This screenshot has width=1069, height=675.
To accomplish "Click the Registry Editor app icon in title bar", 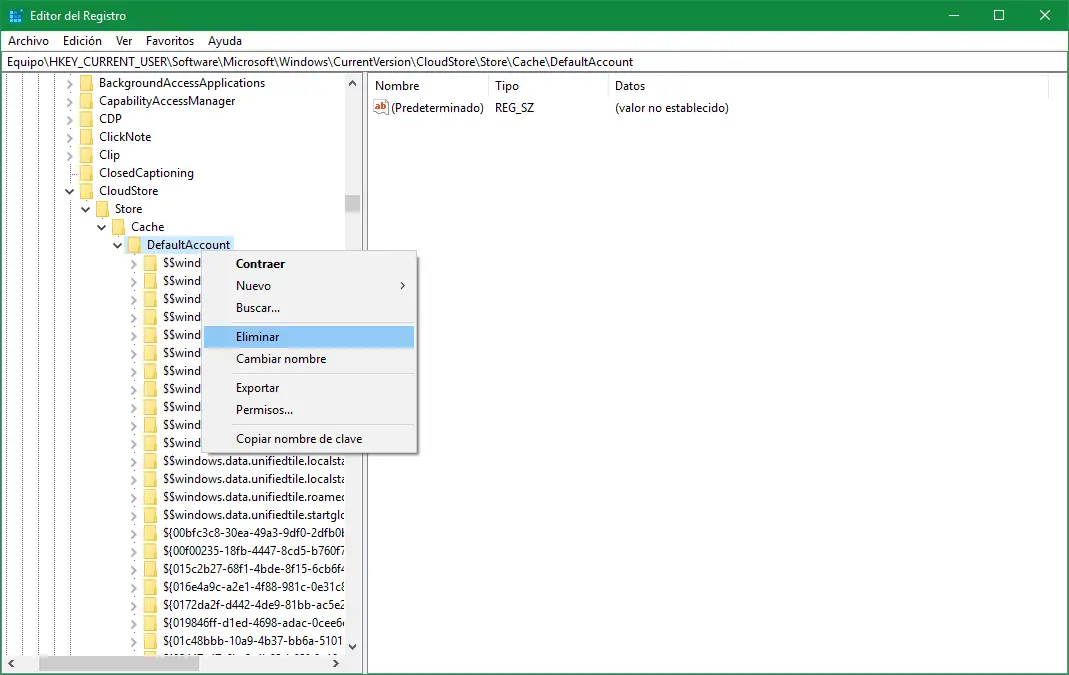I will coord(16,16).
